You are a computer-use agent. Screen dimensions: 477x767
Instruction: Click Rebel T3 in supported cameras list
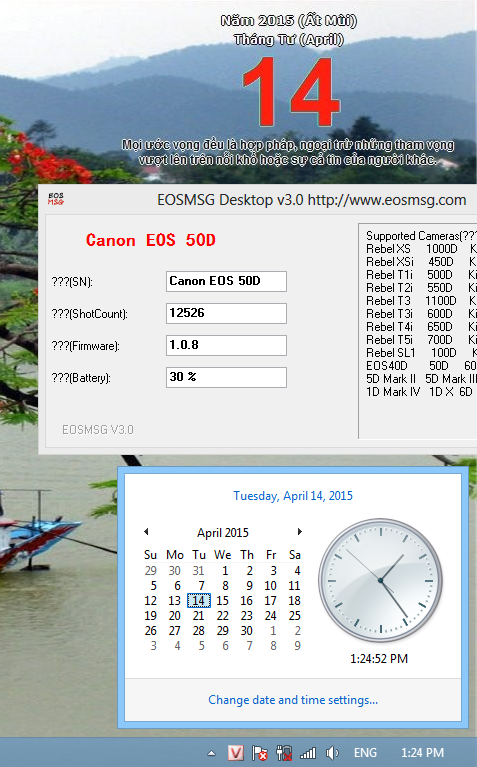pyautogui.click(x=388, y=301)
